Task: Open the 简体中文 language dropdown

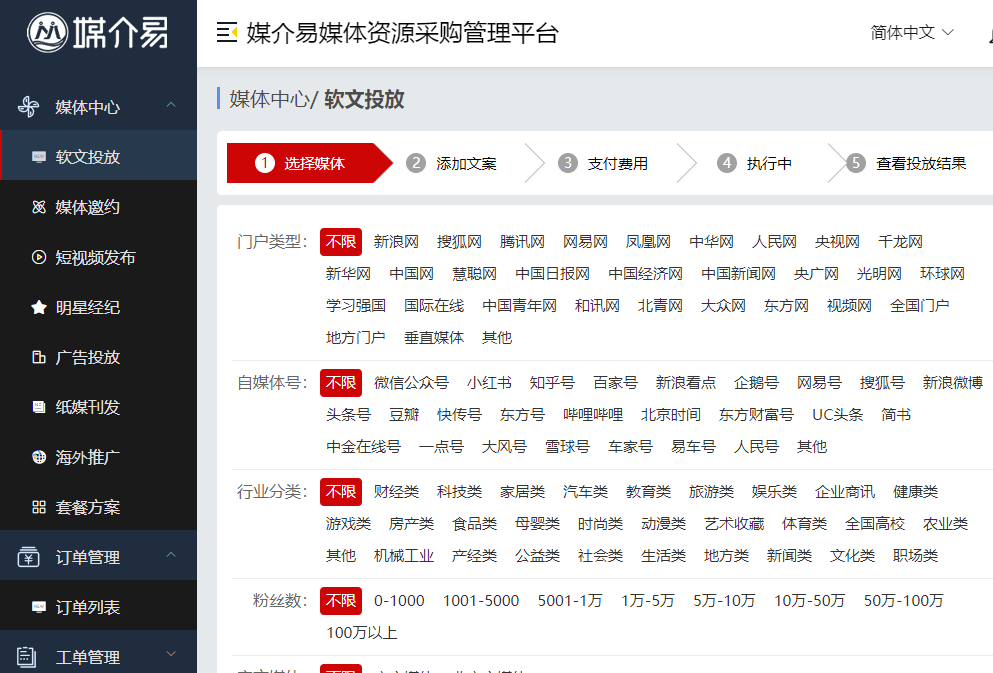Action: click(x=912, y=33)
